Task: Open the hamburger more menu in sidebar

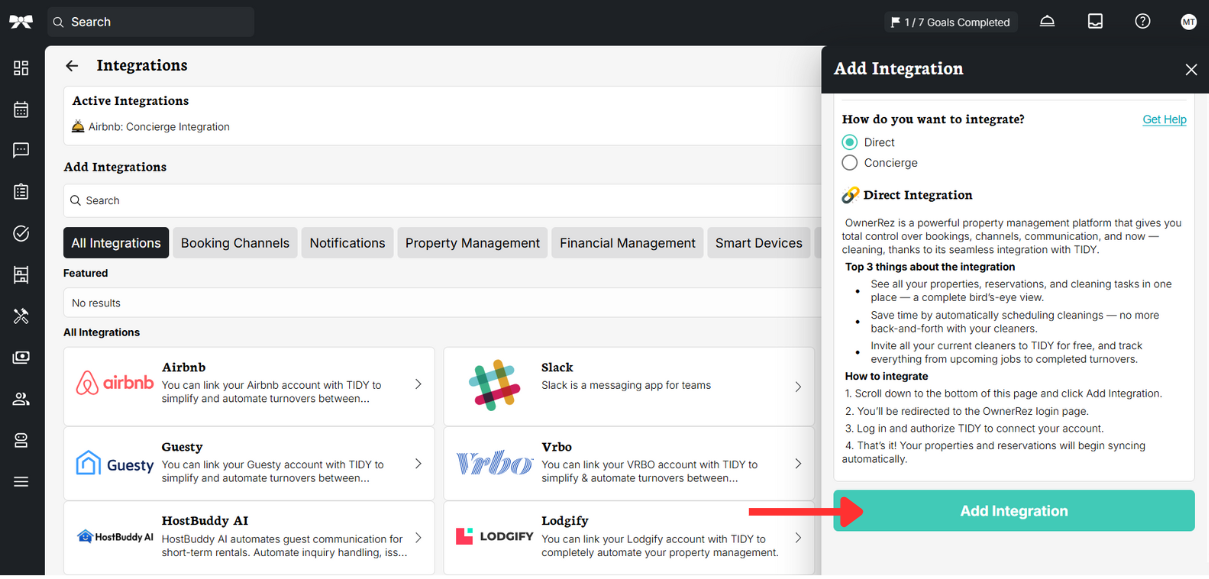Action: 21,482
